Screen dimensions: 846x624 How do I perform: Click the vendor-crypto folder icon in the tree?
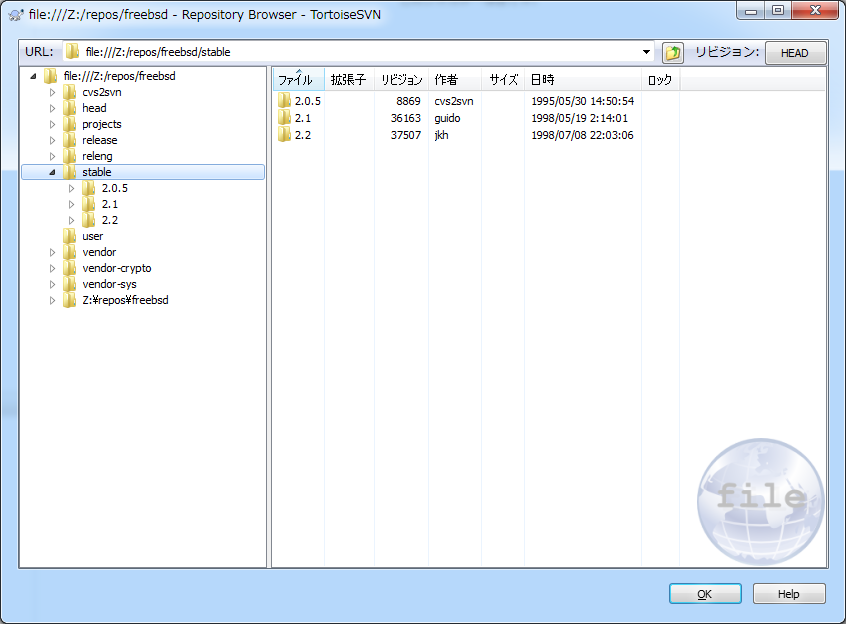coord(70,268)
